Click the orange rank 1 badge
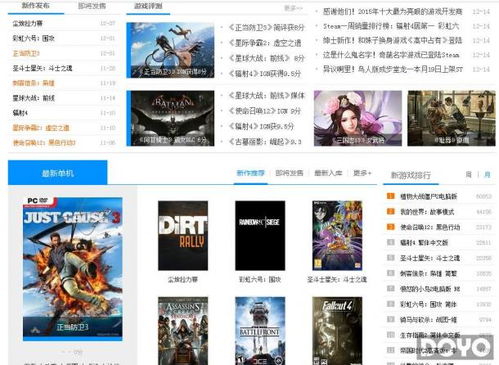 (390, 196)
